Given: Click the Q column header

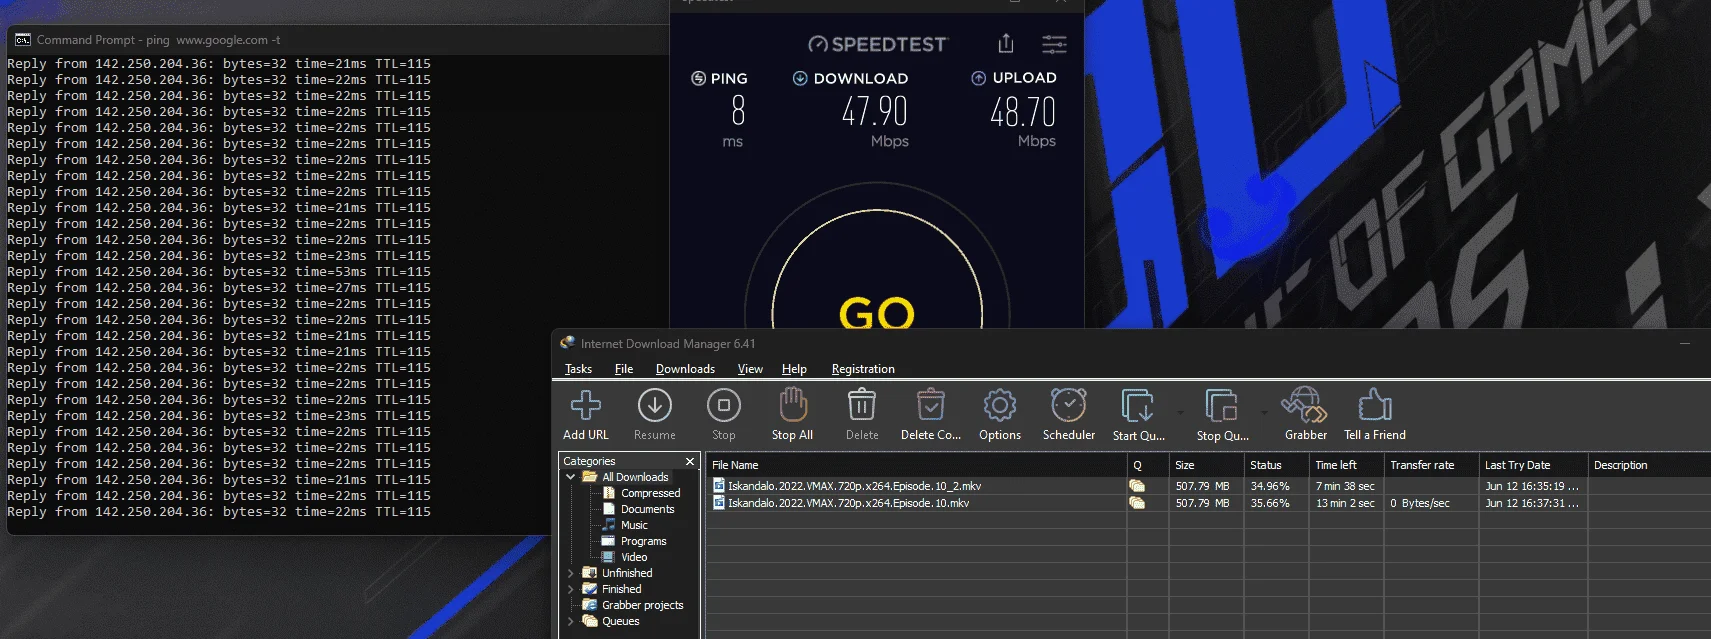Looking at the screenshot, I should (x=1148, y=465).
